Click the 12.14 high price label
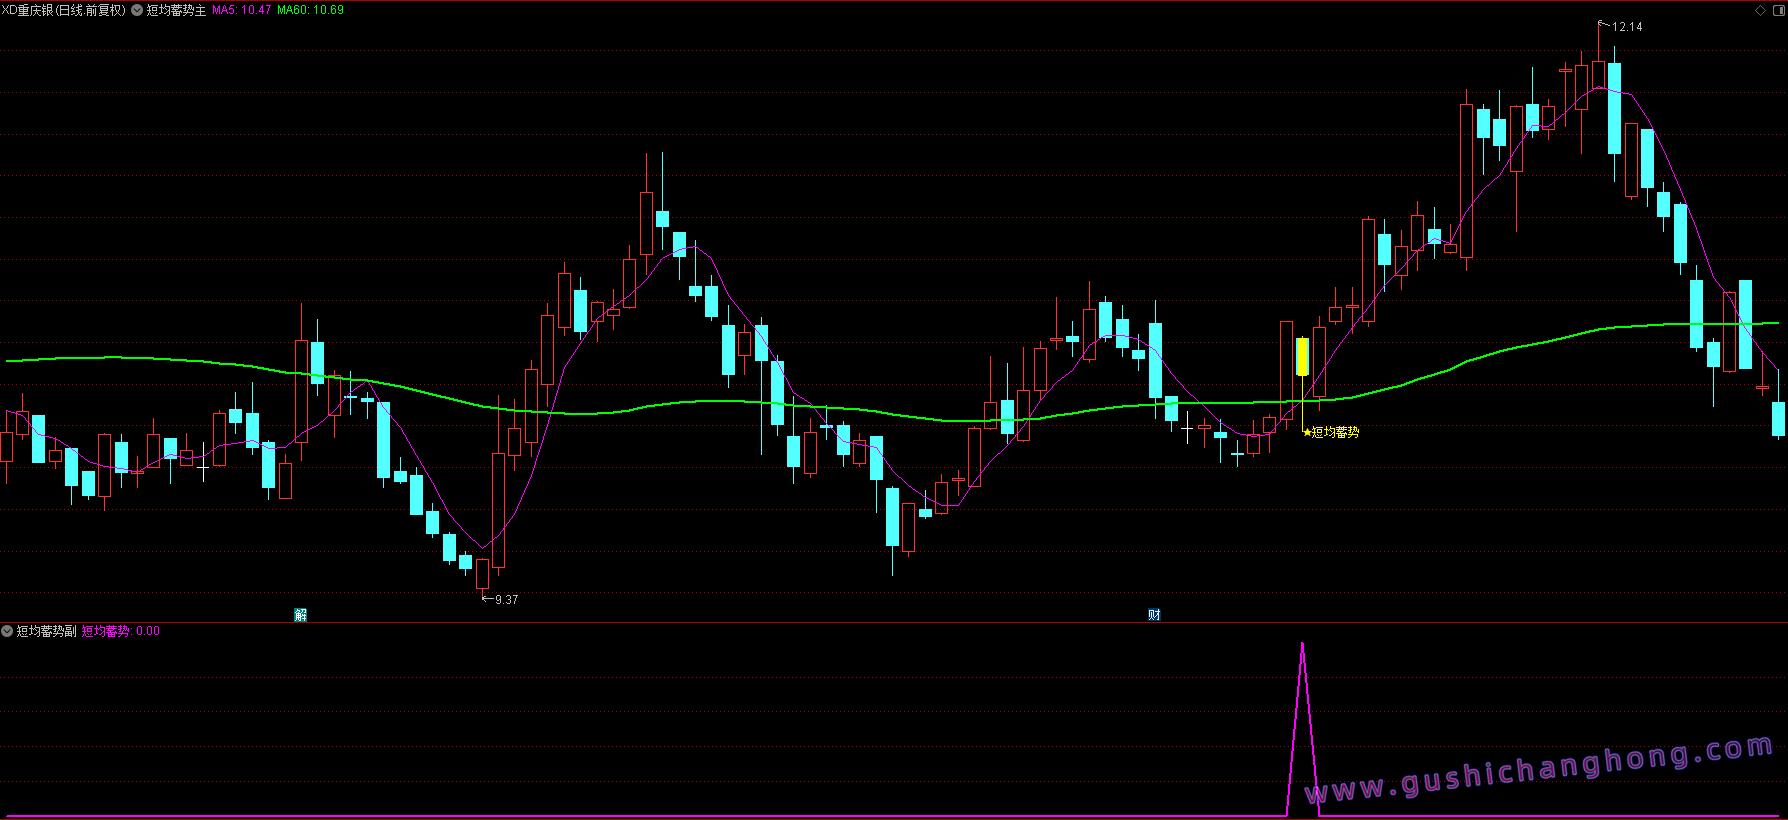This screenshot has height=820, width=1788. [1627, 27]
